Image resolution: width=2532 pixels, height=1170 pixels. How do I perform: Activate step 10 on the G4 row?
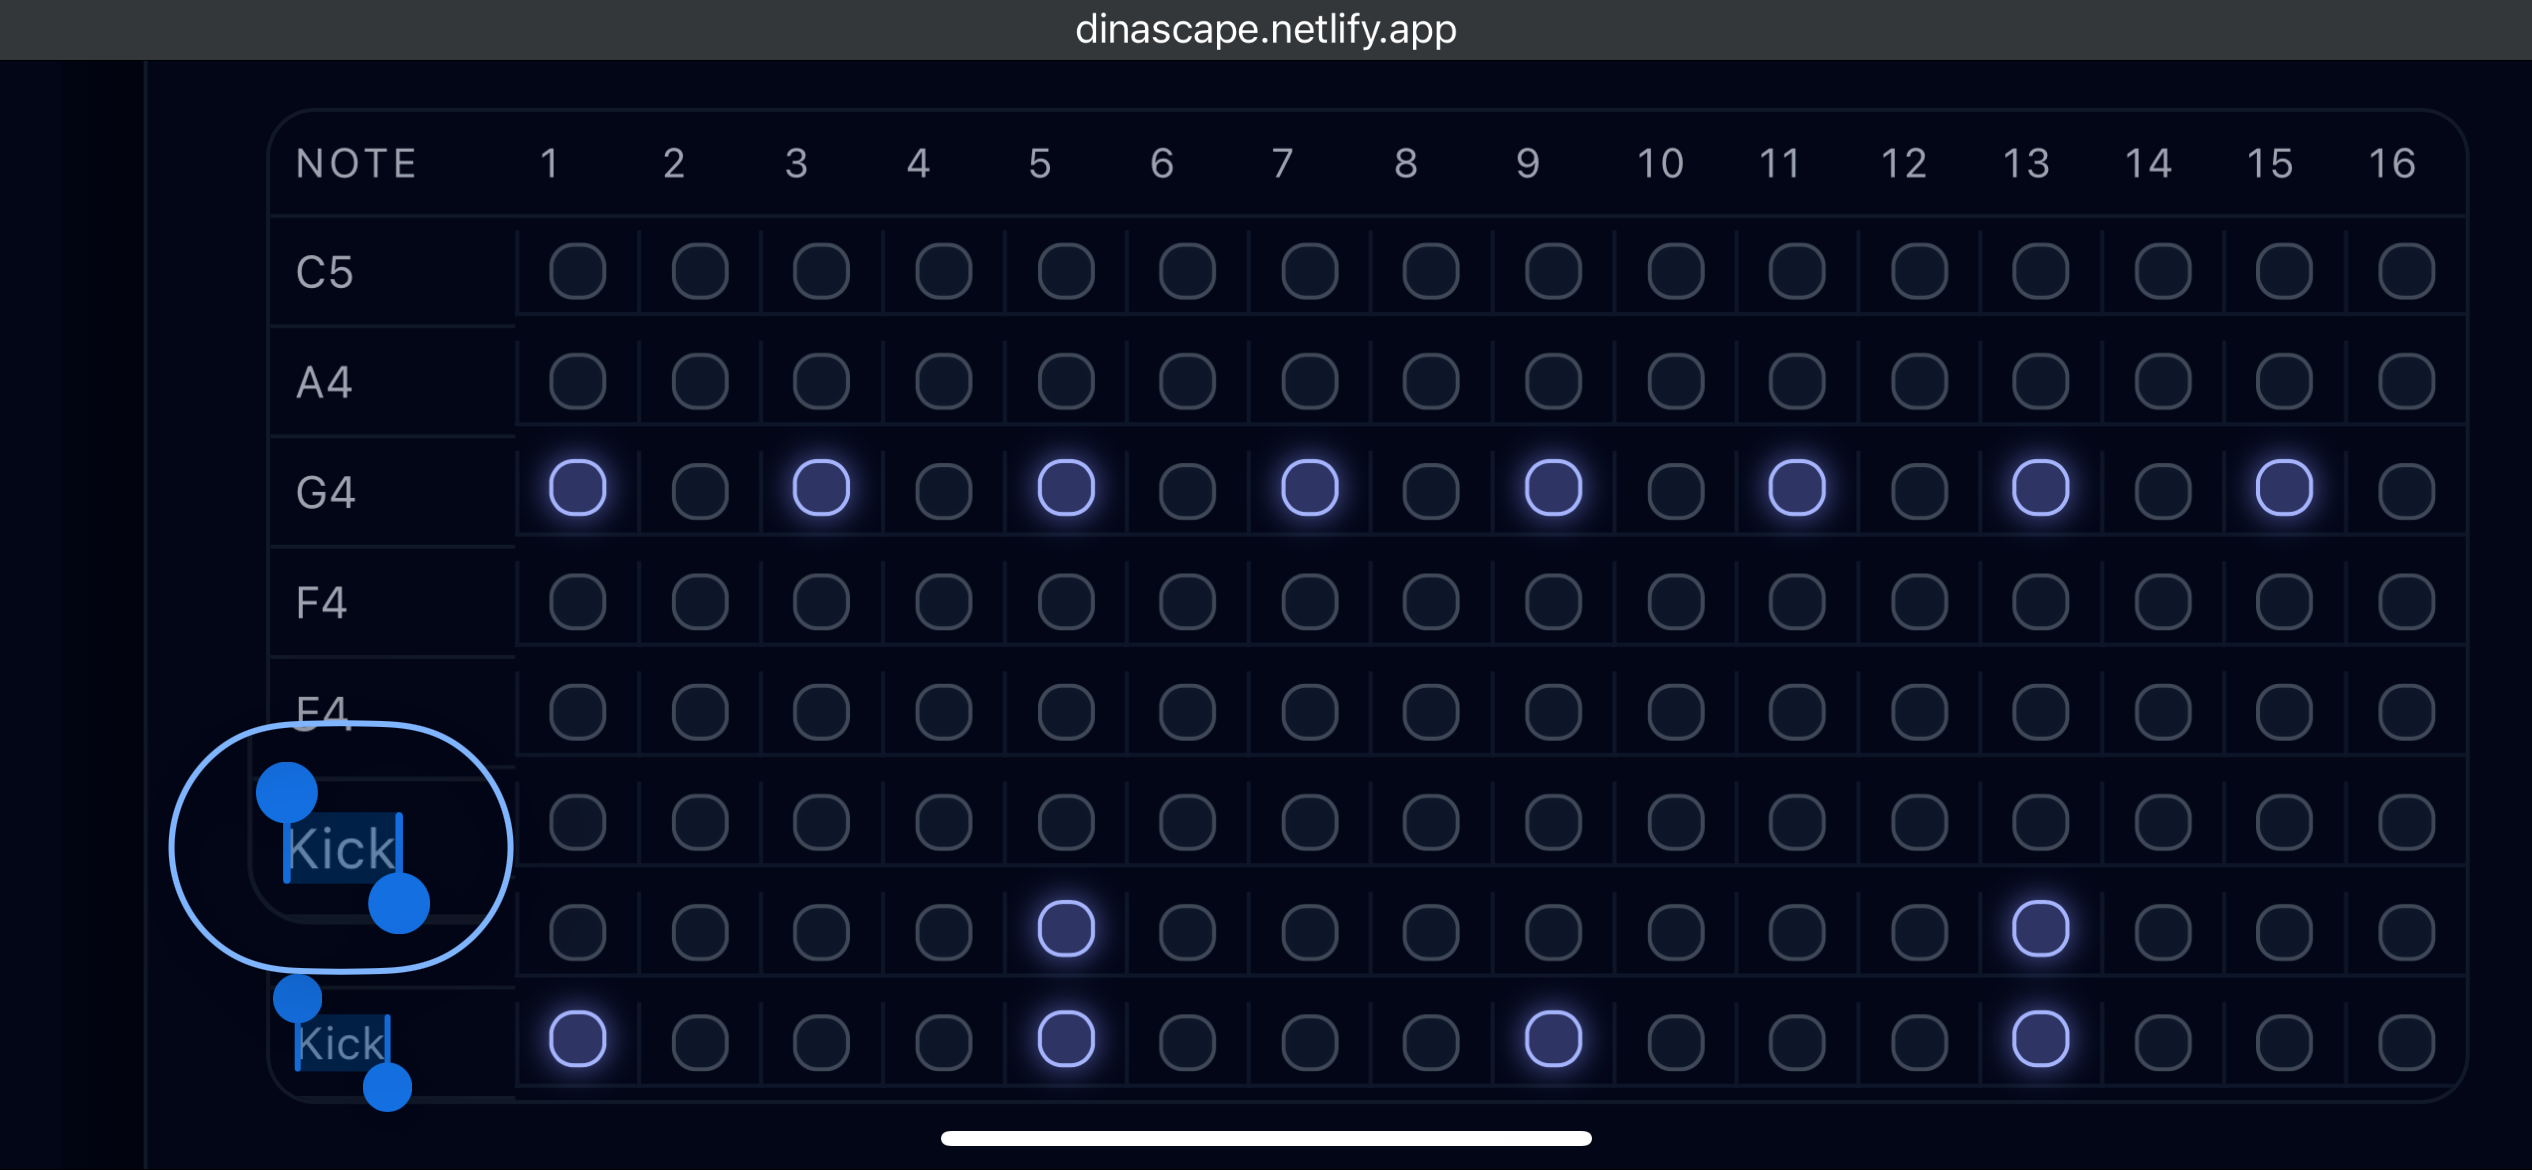(1674, 488)
